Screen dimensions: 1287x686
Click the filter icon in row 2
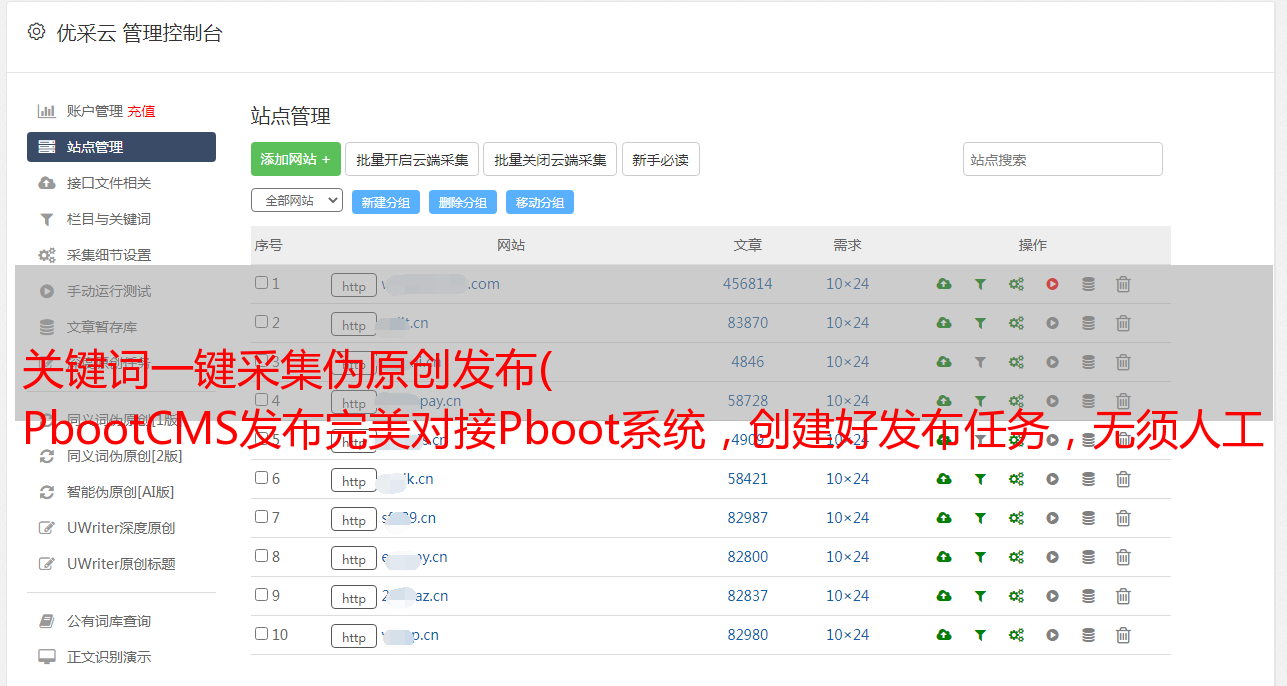click(x=980, y=323)
